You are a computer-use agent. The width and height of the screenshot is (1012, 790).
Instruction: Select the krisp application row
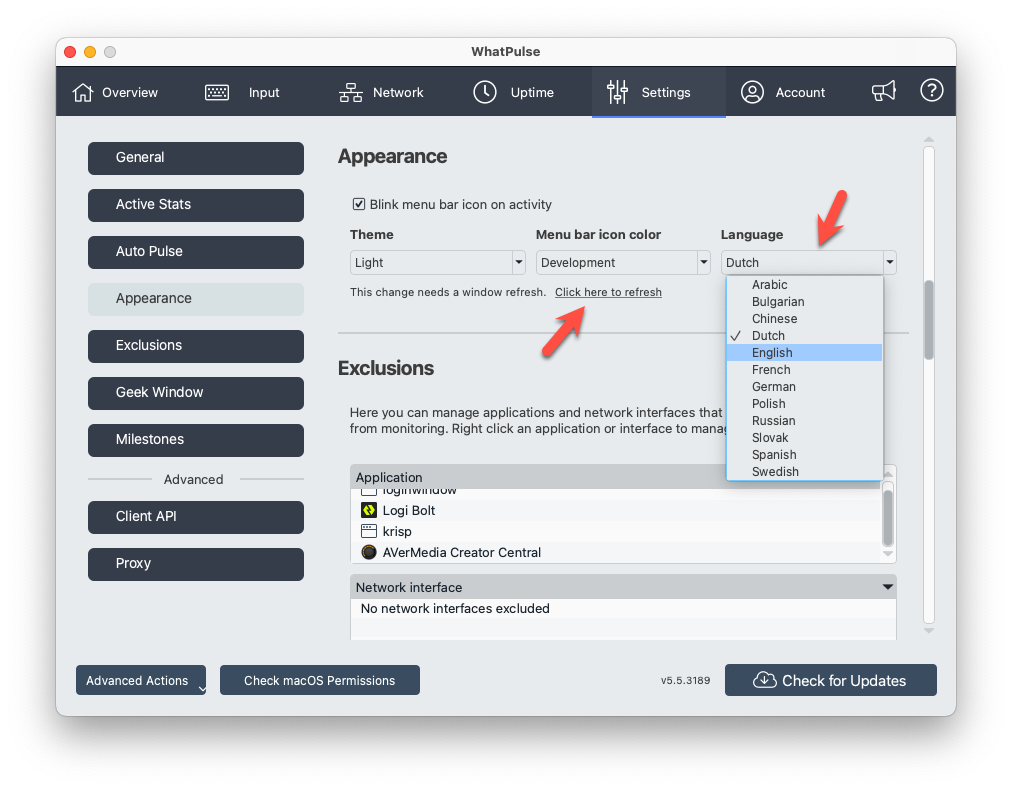[x=616, y=531]
